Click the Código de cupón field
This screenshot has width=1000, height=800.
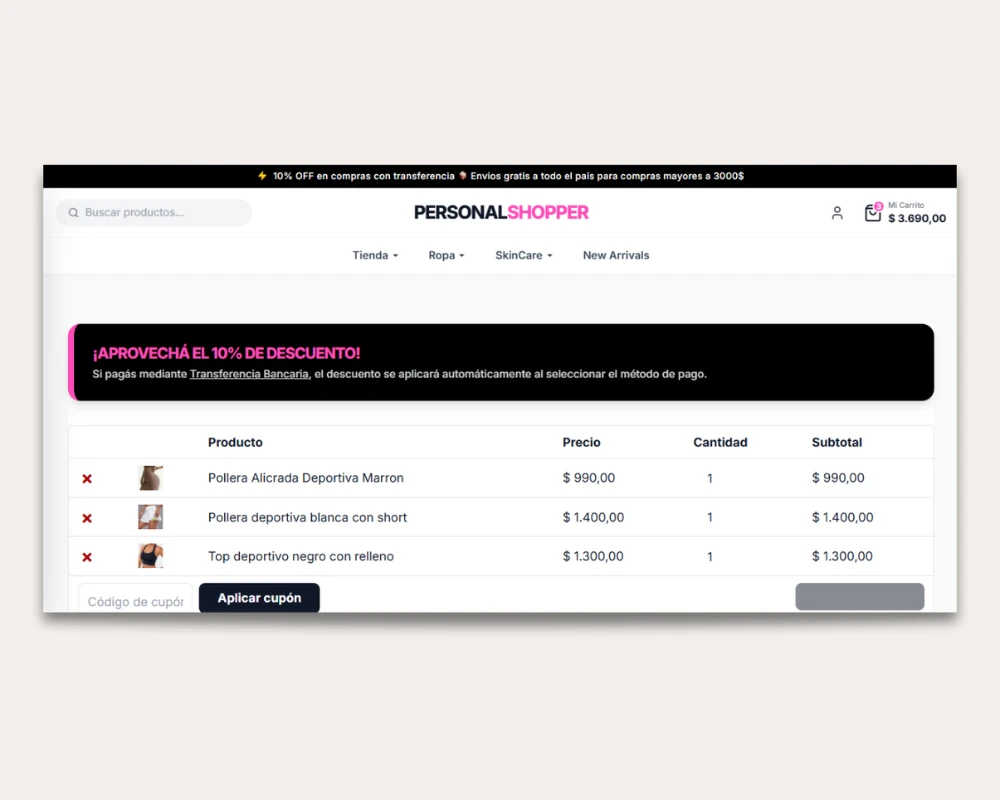(x=135, y=601)
